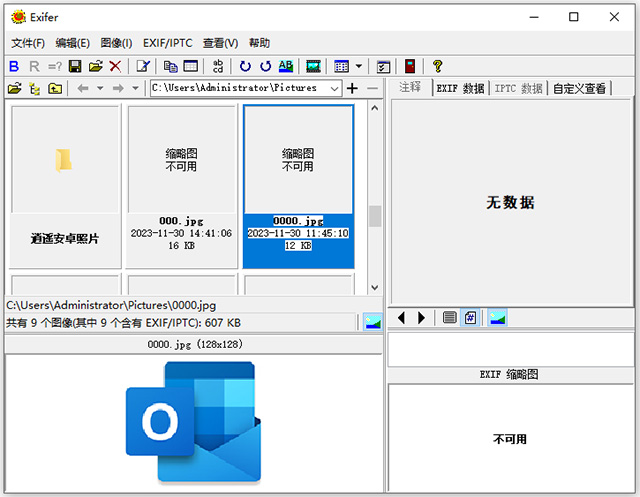
Task: Click the minus remove-favorite button
Action: pyautogui.click(x=372, y=88)
